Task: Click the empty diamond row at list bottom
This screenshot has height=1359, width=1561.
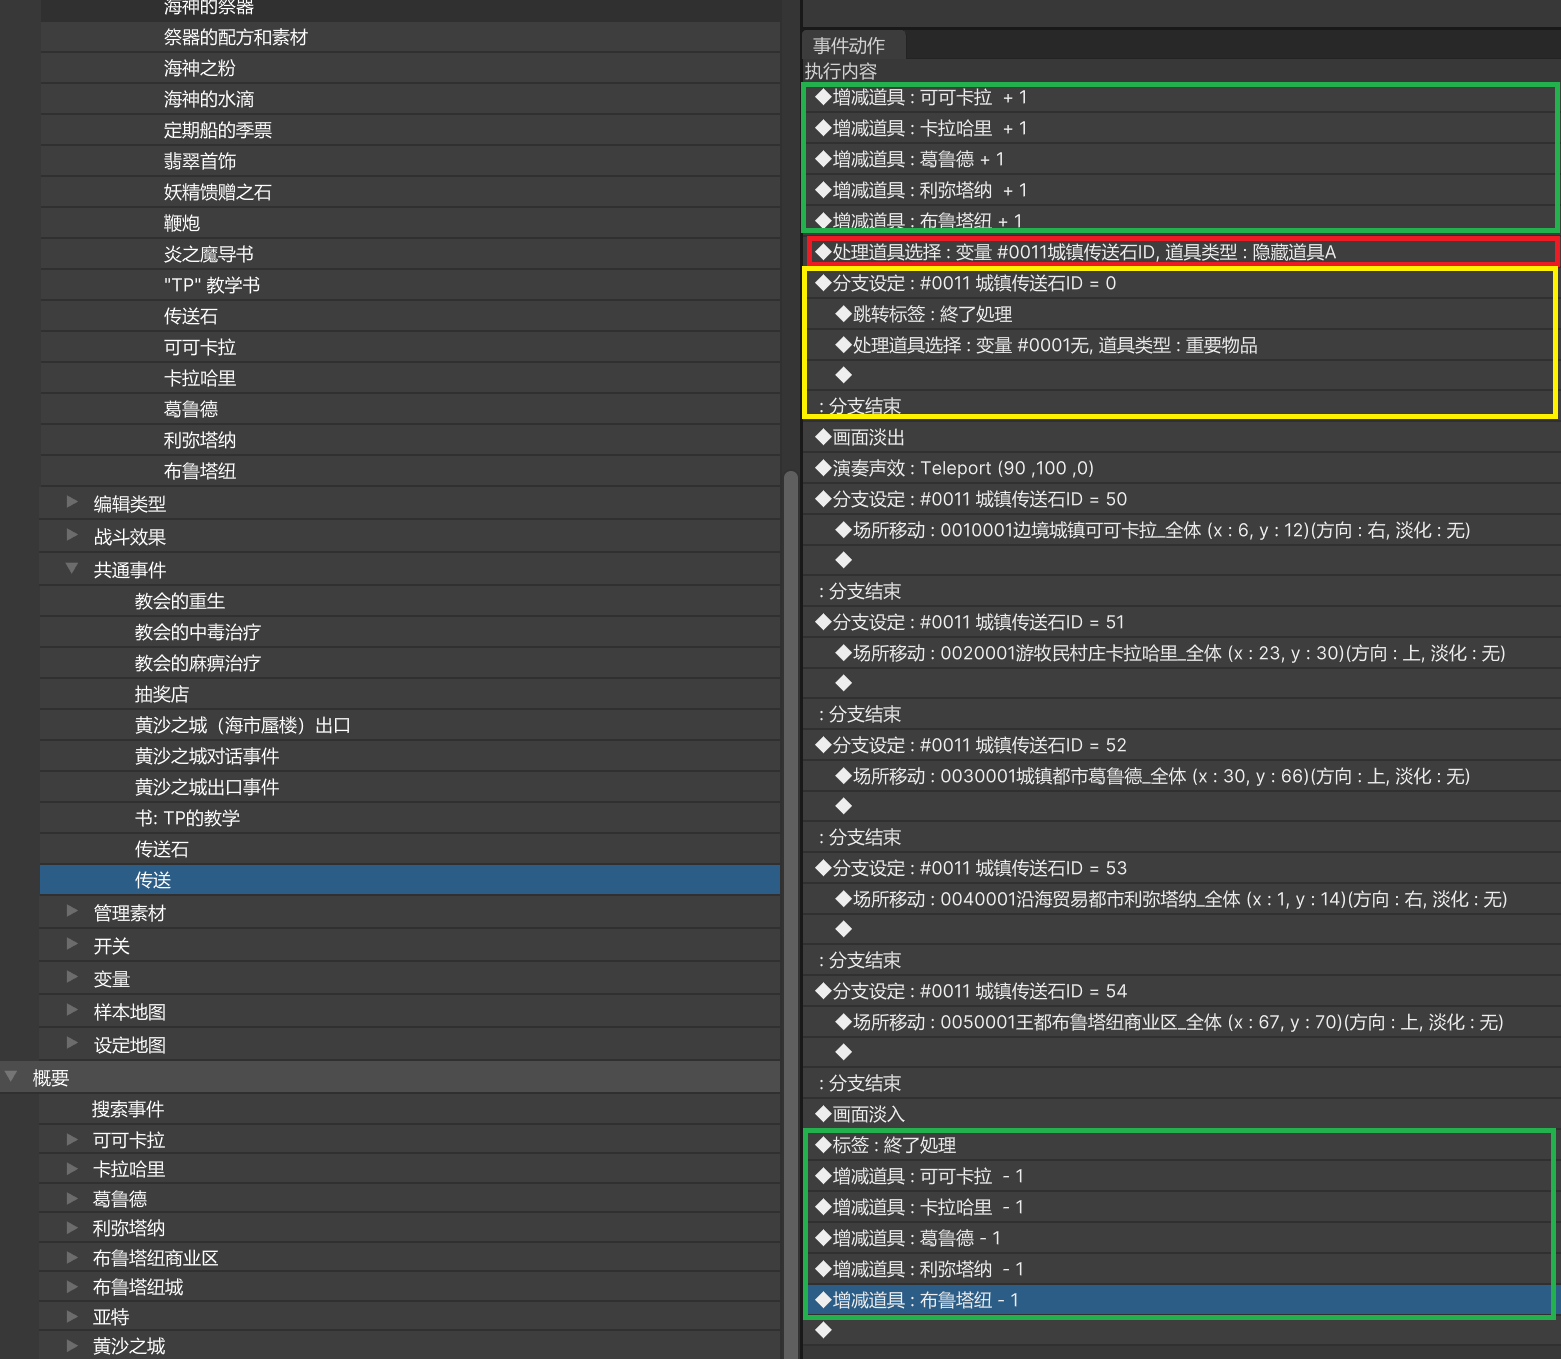Action: click(x=824, y=1330)
